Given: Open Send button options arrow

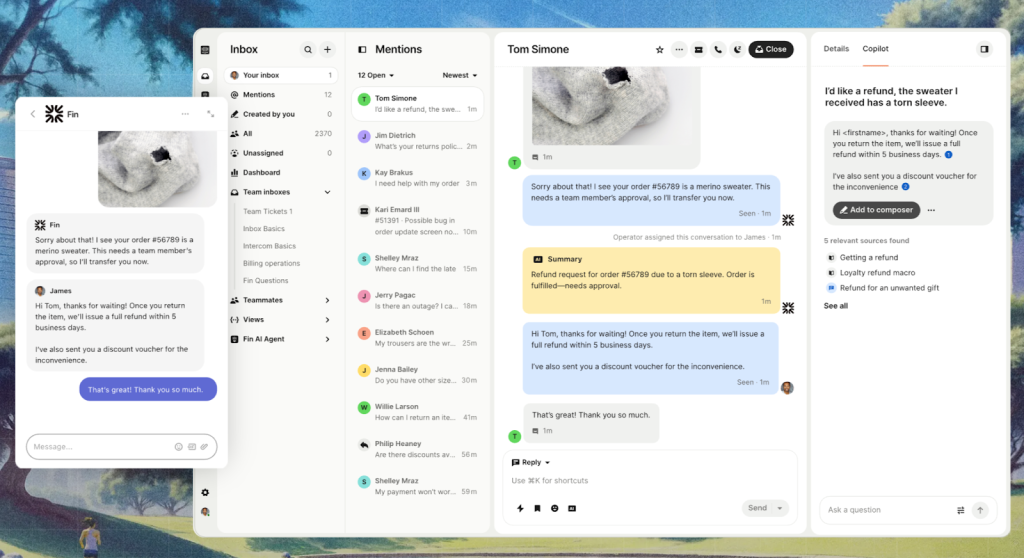Looking at the screenshot, I should coord(780,508).
